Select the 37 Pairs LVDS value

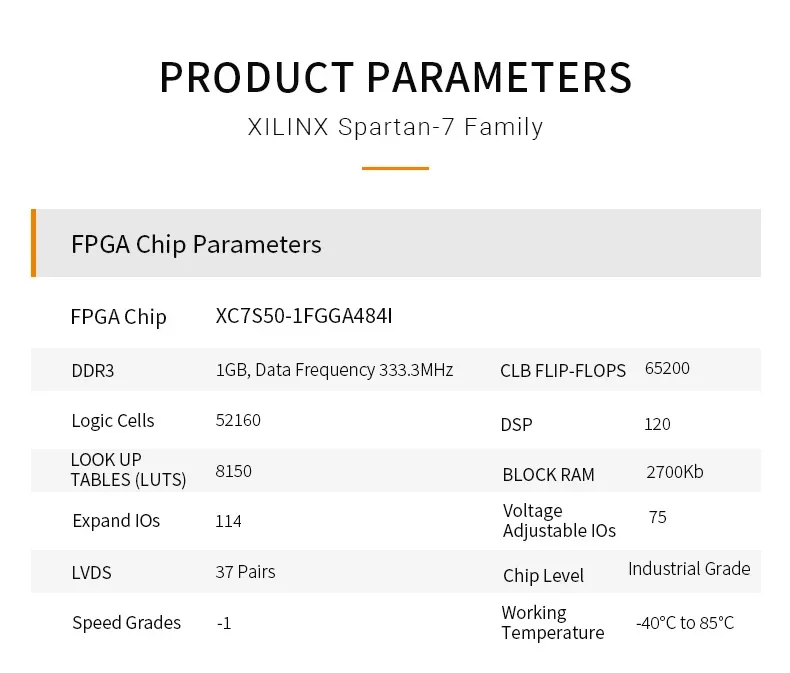coord(245,572)
